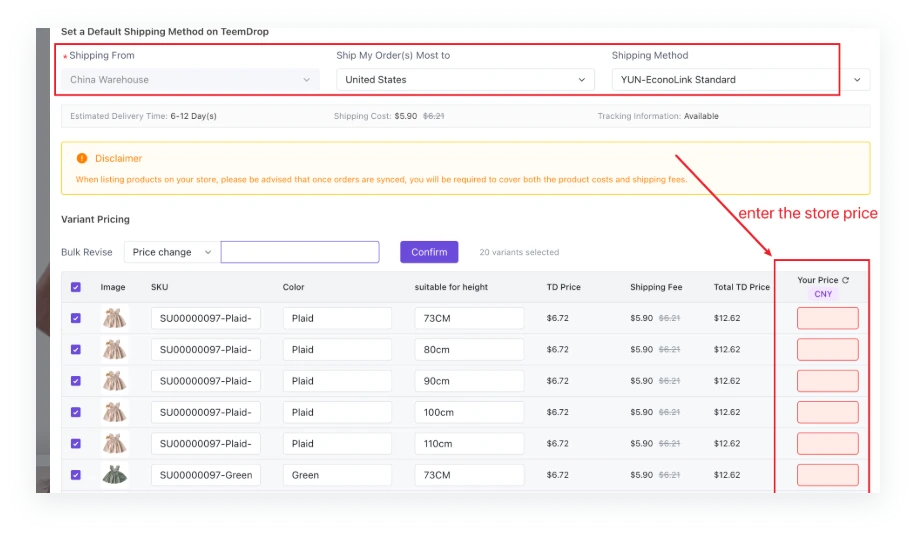
Task: Edit the Color field of Plaid 90cm row
Action: (x=337, y=381)
